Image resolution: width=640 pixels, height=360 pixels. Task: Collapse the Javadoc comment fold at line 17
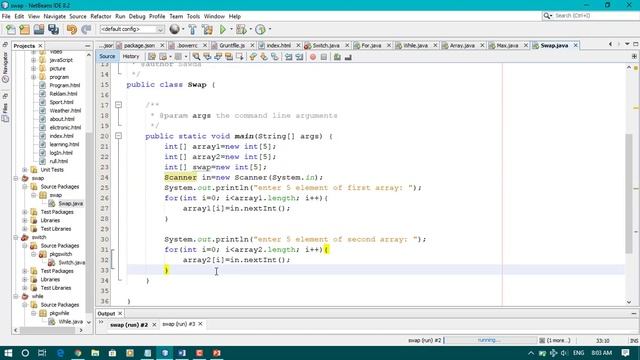(118, 105)
